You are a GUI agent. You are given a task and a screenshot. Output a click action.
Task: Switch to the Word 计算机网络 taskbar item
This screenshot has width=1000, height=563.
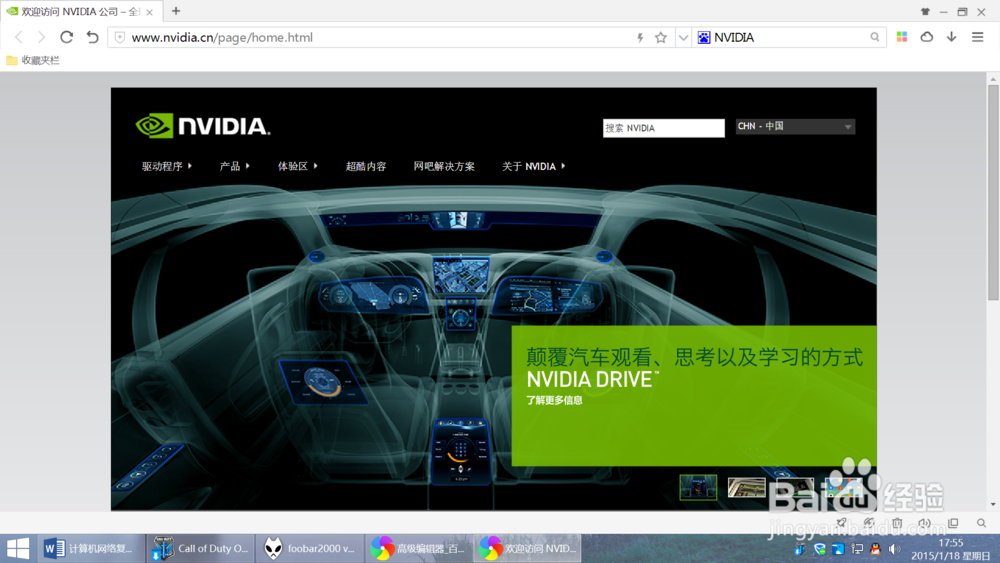click(91, 548)
